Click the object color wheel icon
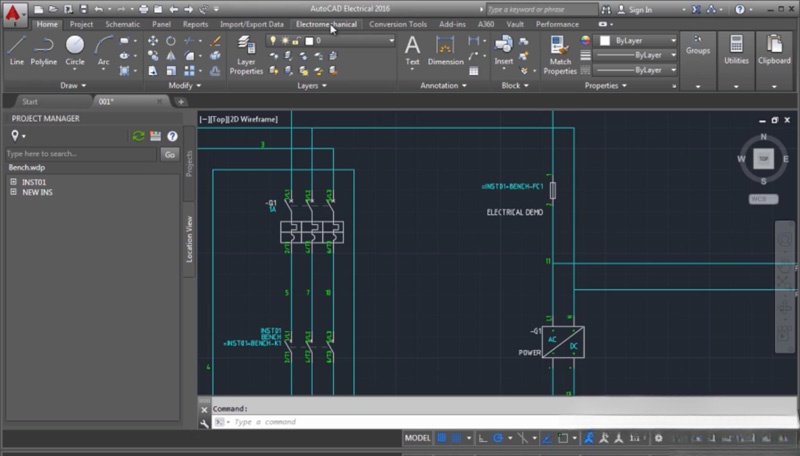800x456 pixels. point(585,40)
